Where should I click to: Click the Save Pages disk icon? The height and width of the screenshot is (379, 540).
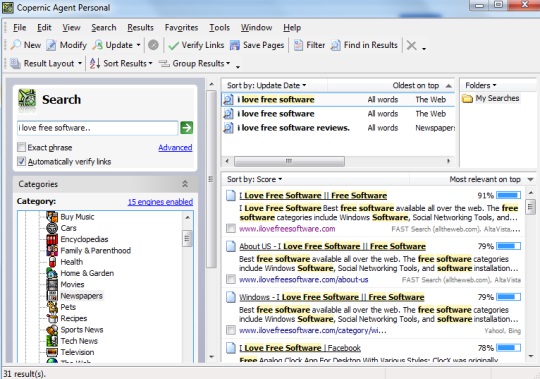(235, 45)
